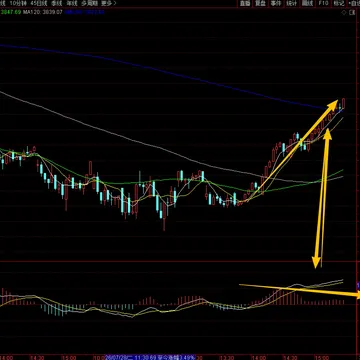Click the MA120: 3839.07 indicator value

43,12
